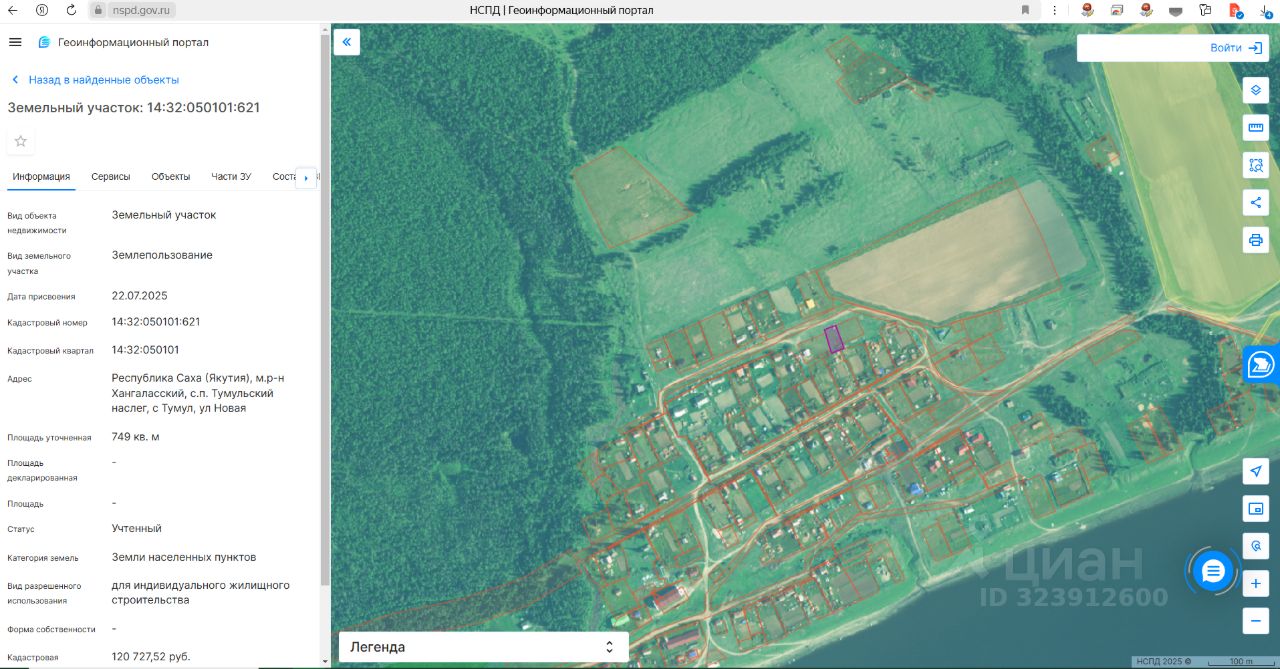Image resolution: width=1280 pixels, height=669 pixels.
Task: Click the highlighted purple land plot
Action: click(834, 339)
